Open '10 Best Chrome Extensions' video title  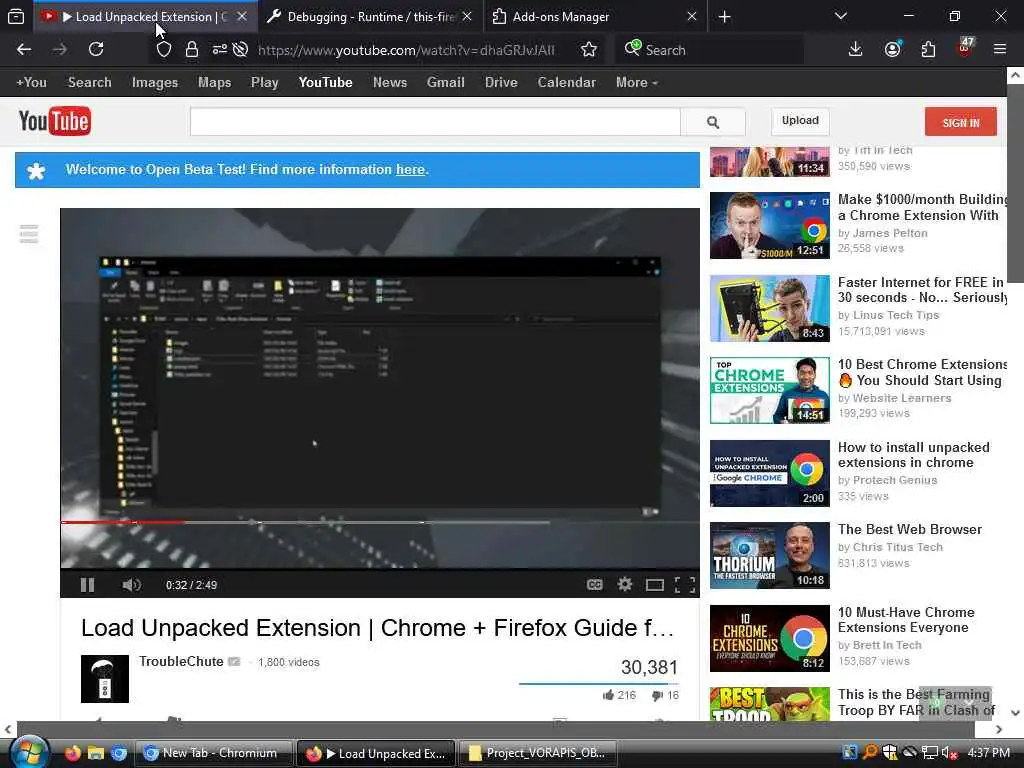(x=922, y=372)
